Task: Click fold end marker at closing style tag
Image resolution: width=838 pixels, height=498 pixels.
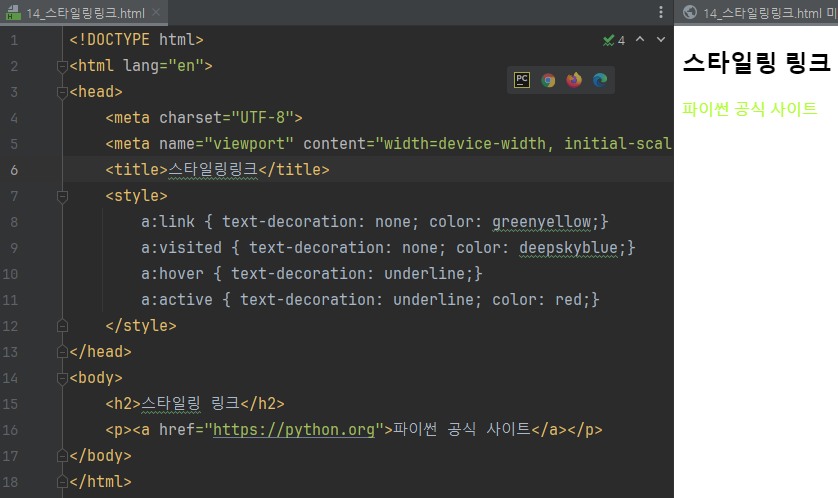Action: pos(62,326)
